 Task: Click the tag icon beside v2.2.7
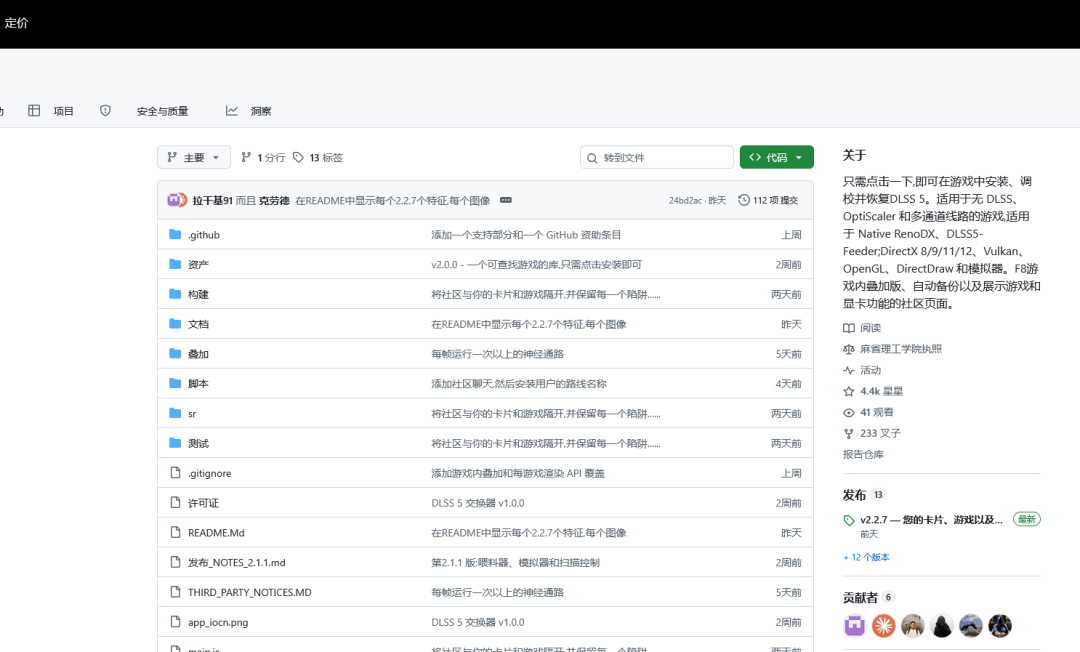[849, 520]
